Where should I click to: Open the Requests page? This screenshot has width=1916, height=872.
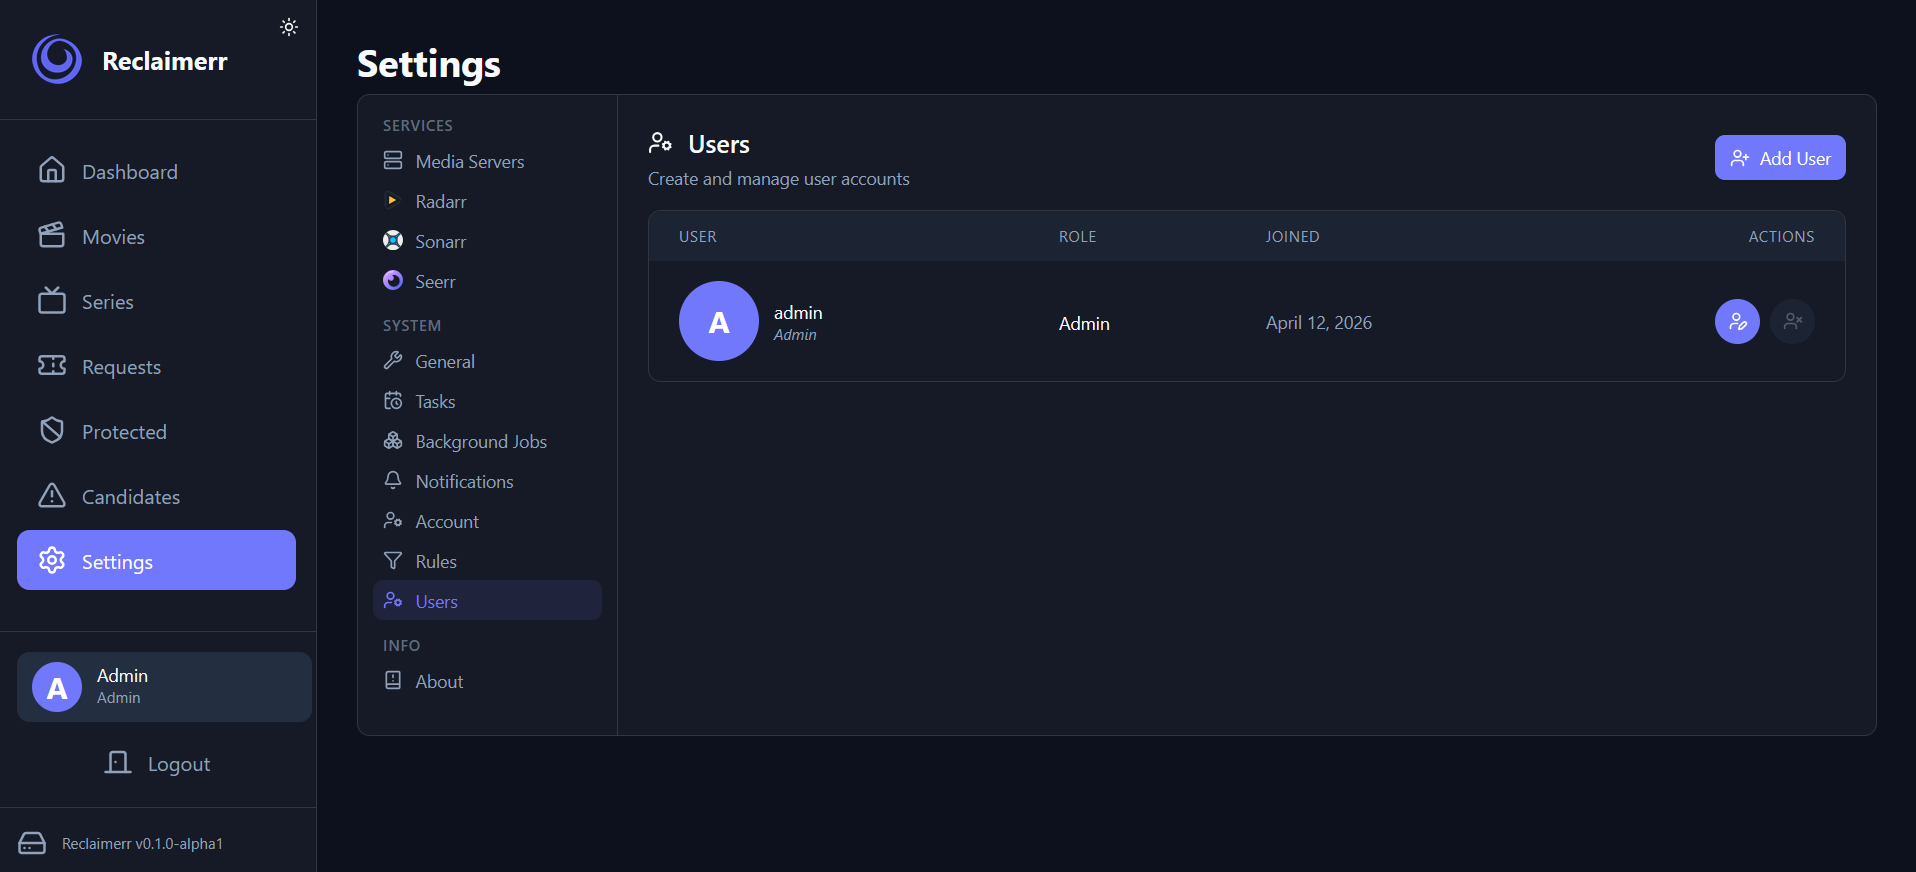pos(156,366)
